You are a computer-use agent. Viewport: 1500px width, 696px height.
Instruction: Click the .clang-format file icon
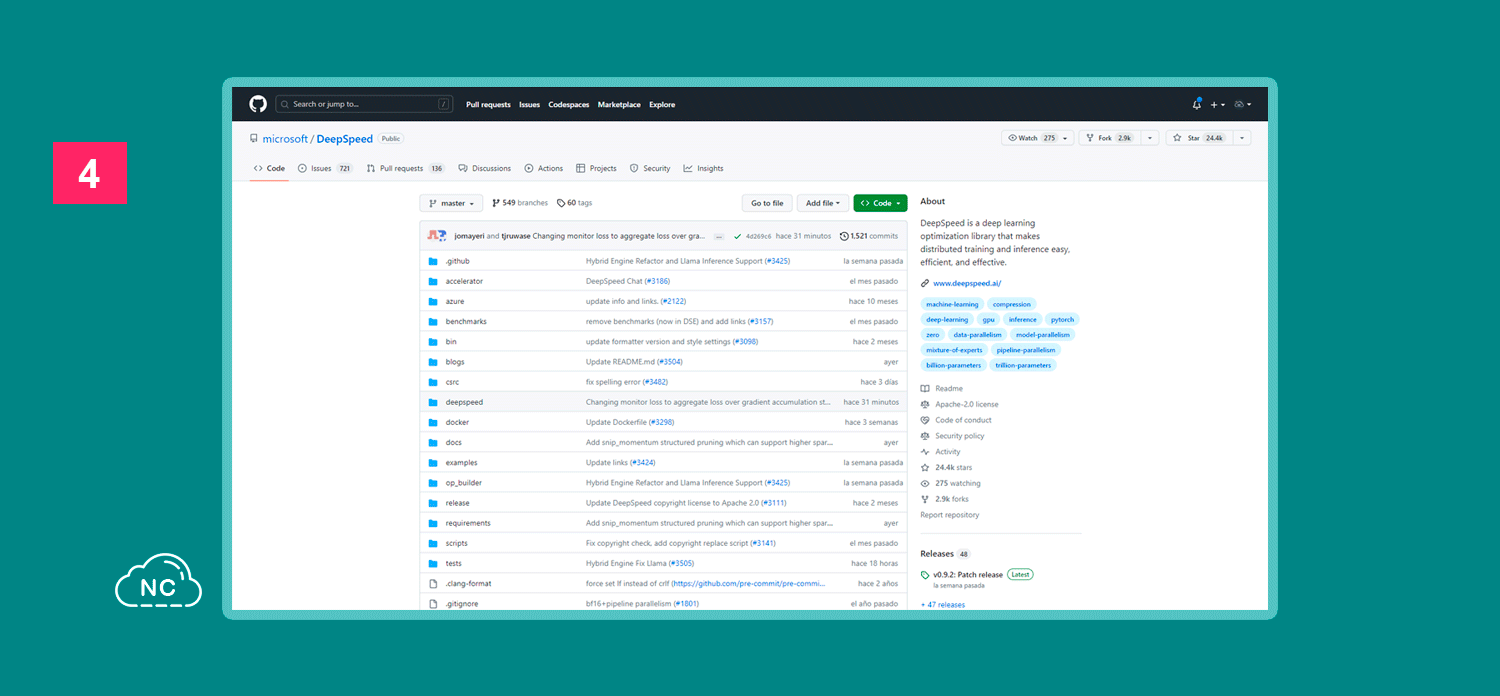coord(433,583)
